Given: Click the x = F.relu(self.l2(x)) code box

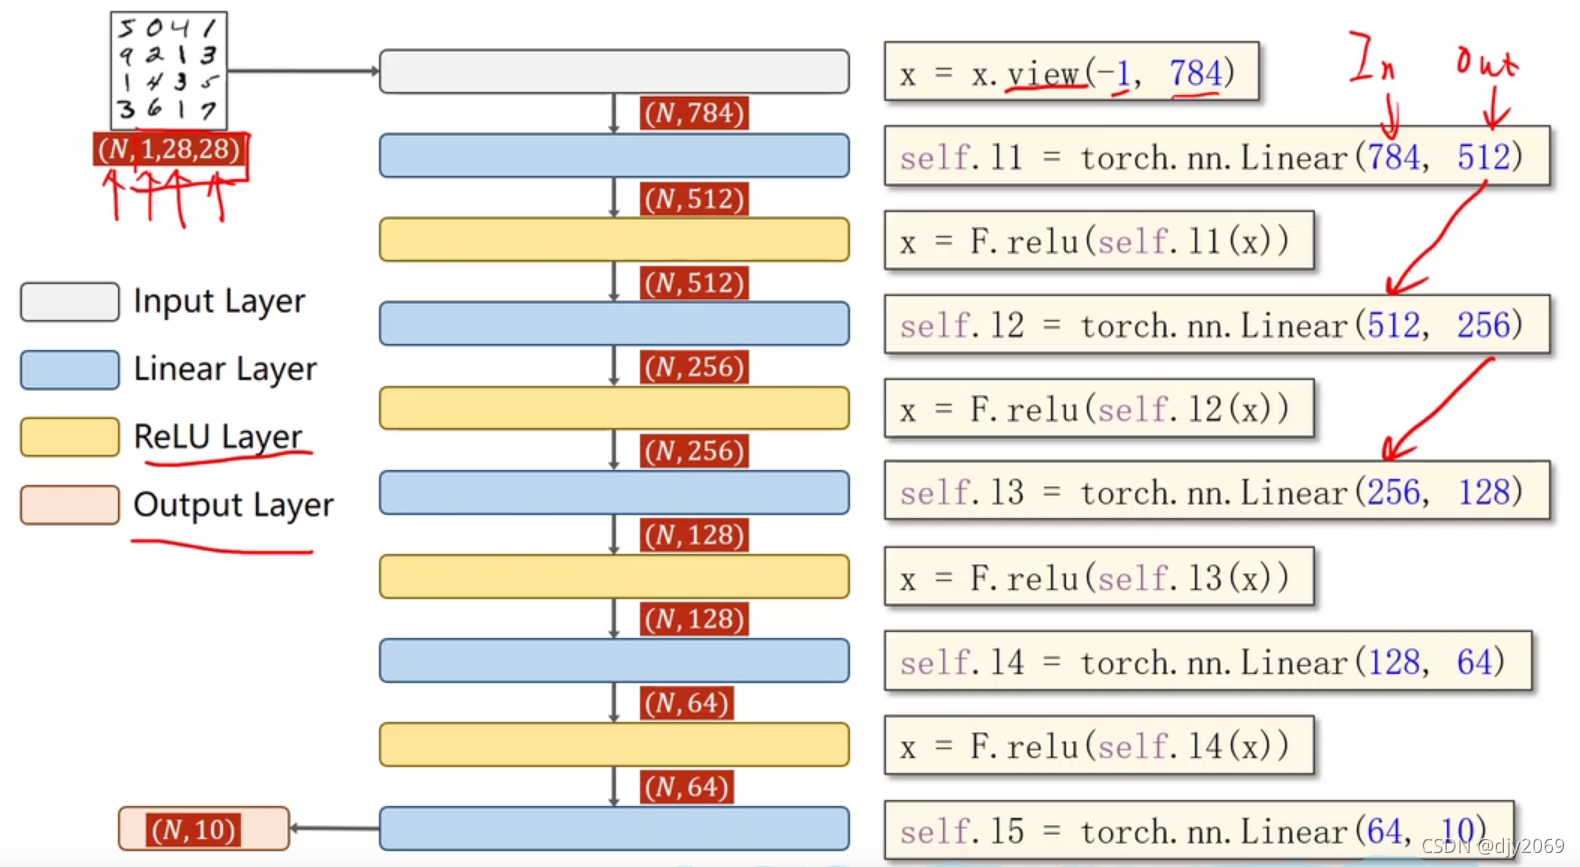Looking at the screenshot, I should 1099,408.
